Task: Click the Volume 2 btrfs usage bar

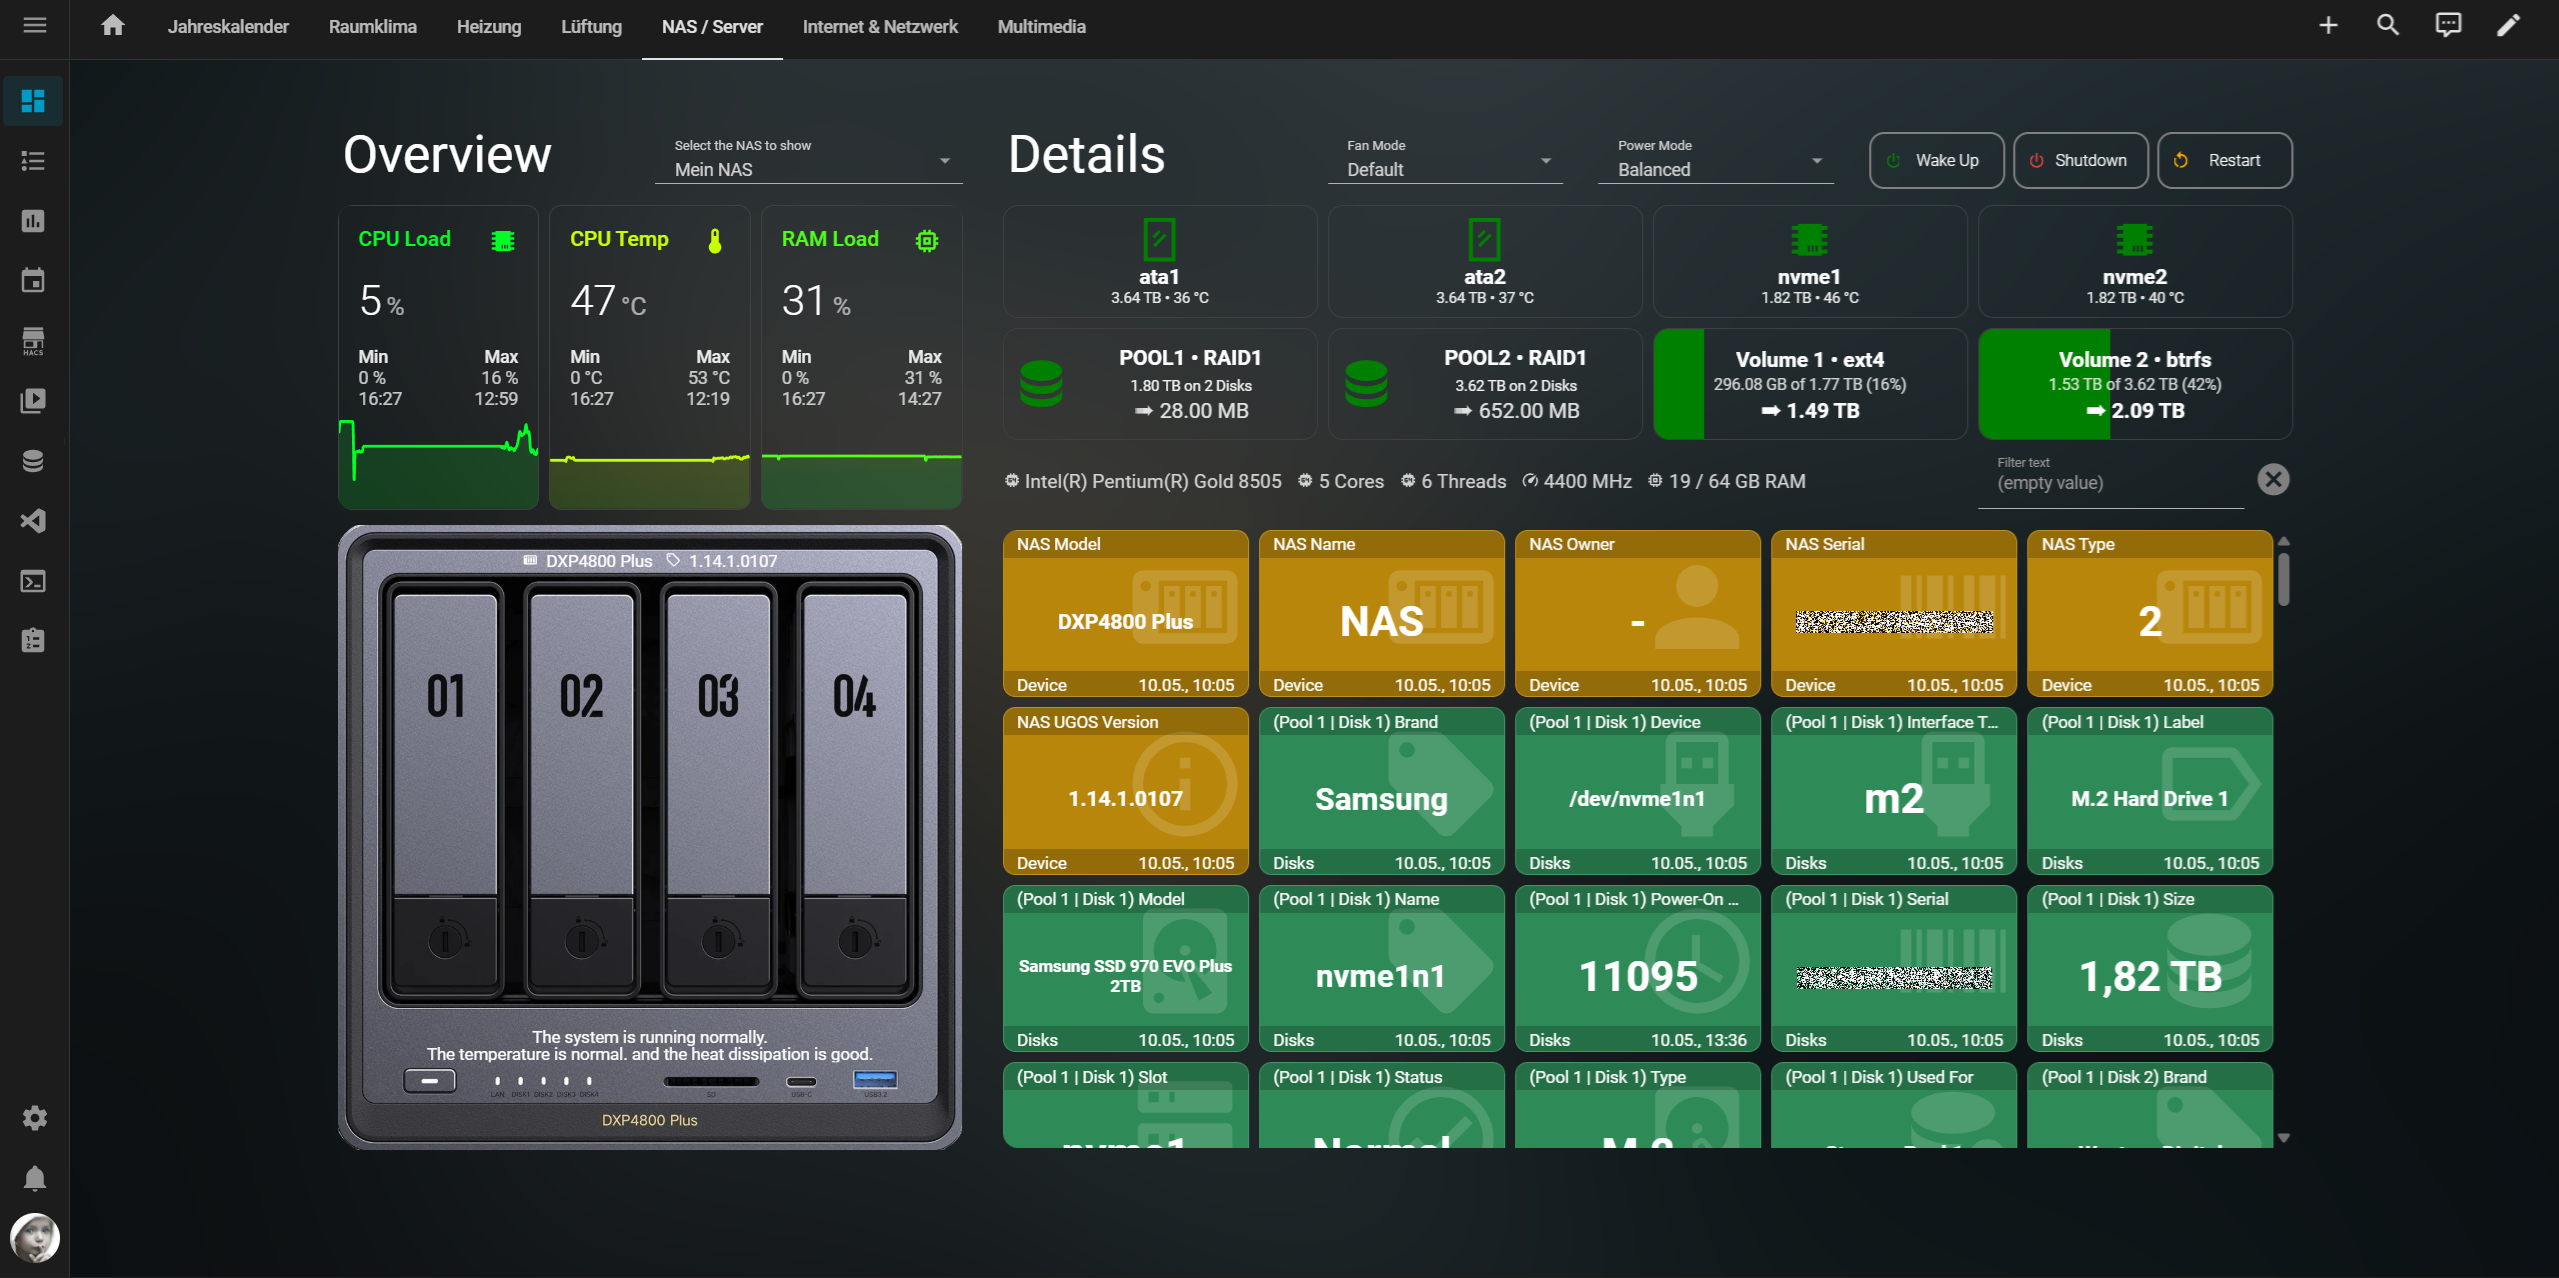Action: (x=2135, y=384)
